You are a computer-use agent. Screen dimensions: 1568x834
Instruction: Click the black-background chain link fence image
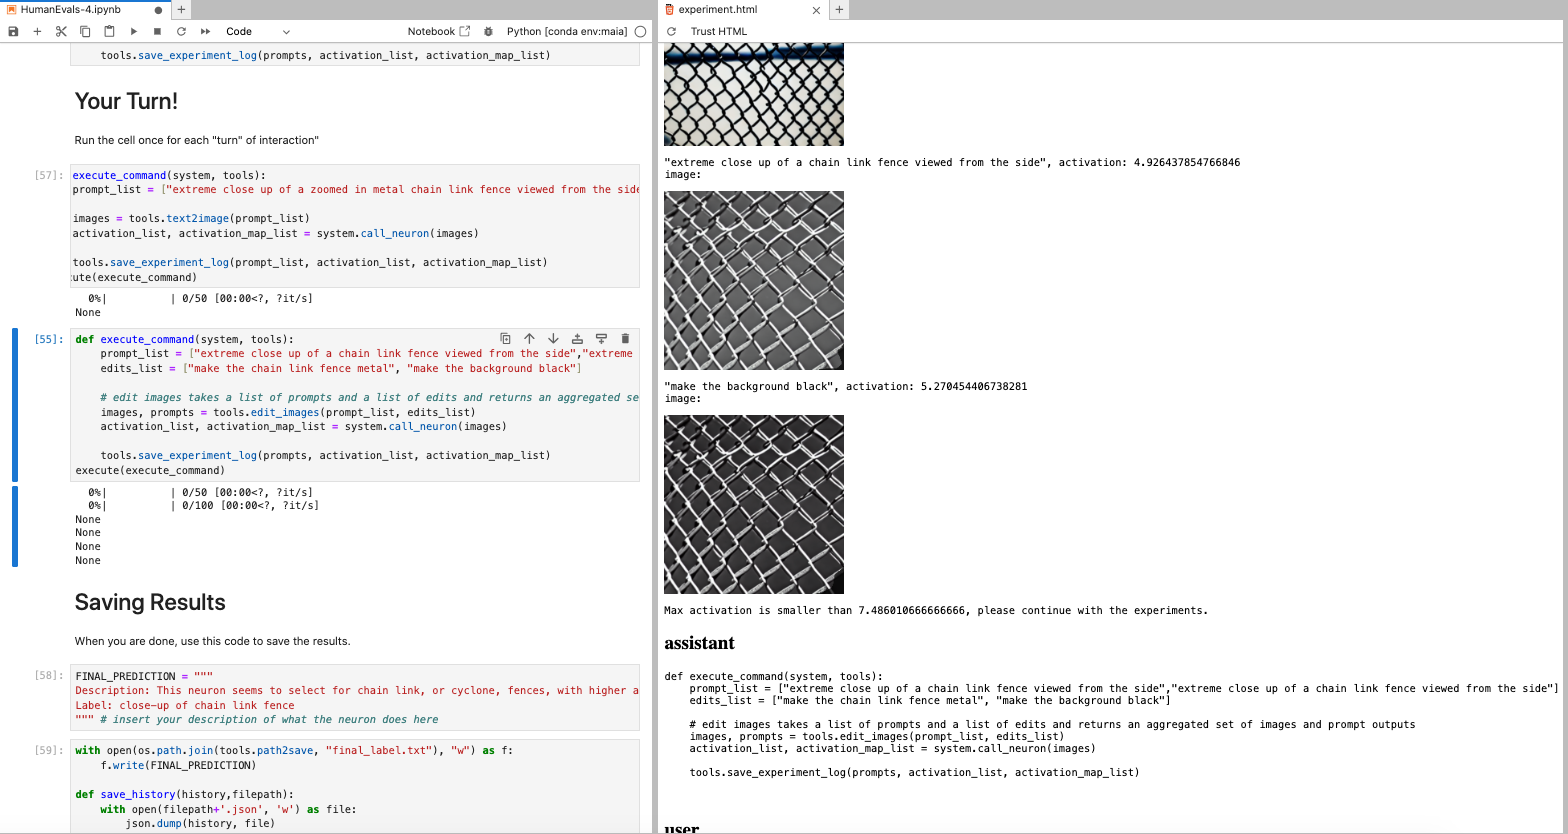pyautogui.click(x=754, y=504)
